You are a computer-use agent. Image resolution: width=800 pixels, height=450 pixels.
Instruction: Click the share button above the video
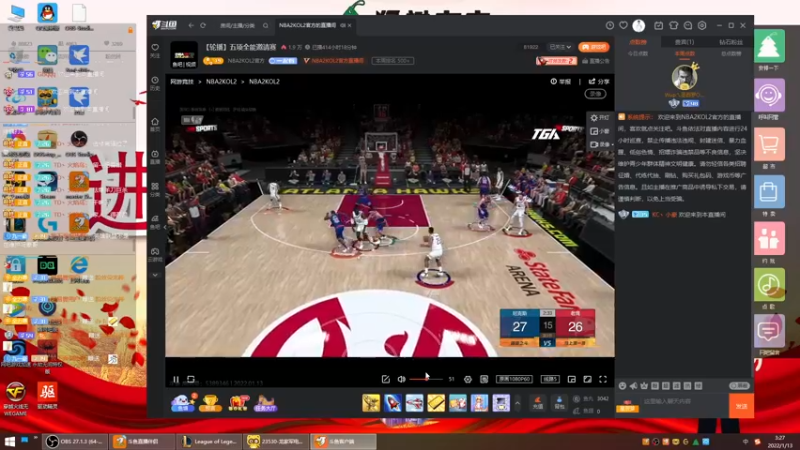[x=599, y=81]
